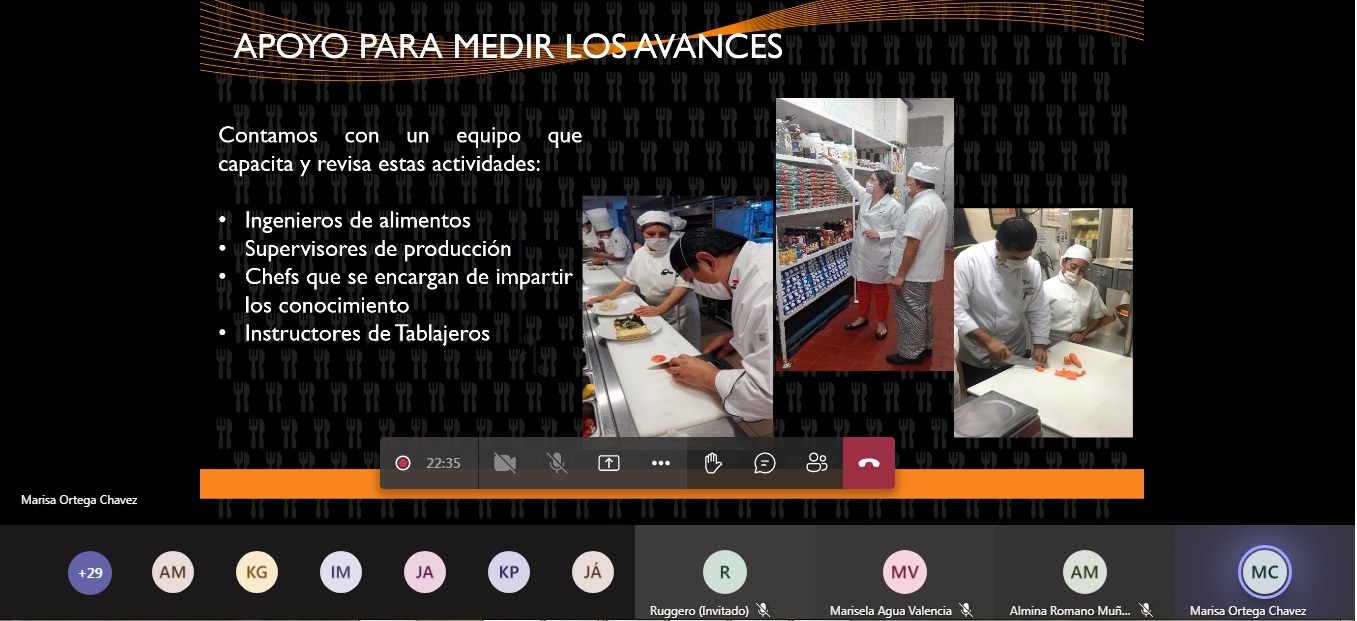Click the call timer 22:35

[x=443, y=463]
